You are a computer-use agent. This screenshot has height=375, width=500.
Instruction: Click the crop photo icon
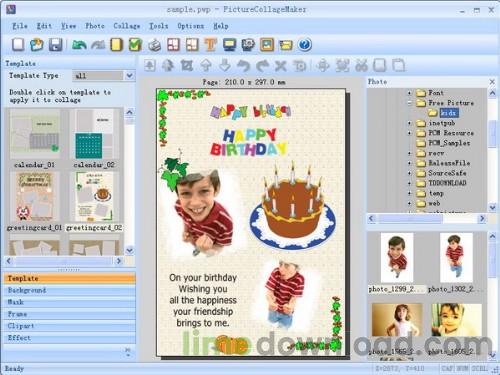pyautogui.click(x=187, y=65)
